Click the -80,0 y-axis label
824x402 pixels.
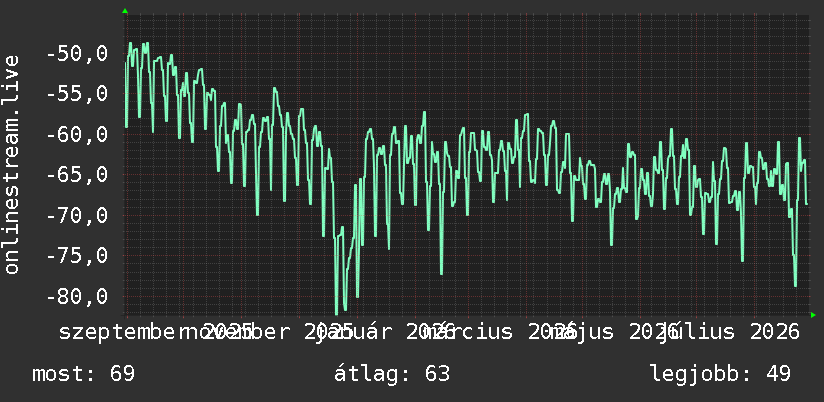pos(77,296)
